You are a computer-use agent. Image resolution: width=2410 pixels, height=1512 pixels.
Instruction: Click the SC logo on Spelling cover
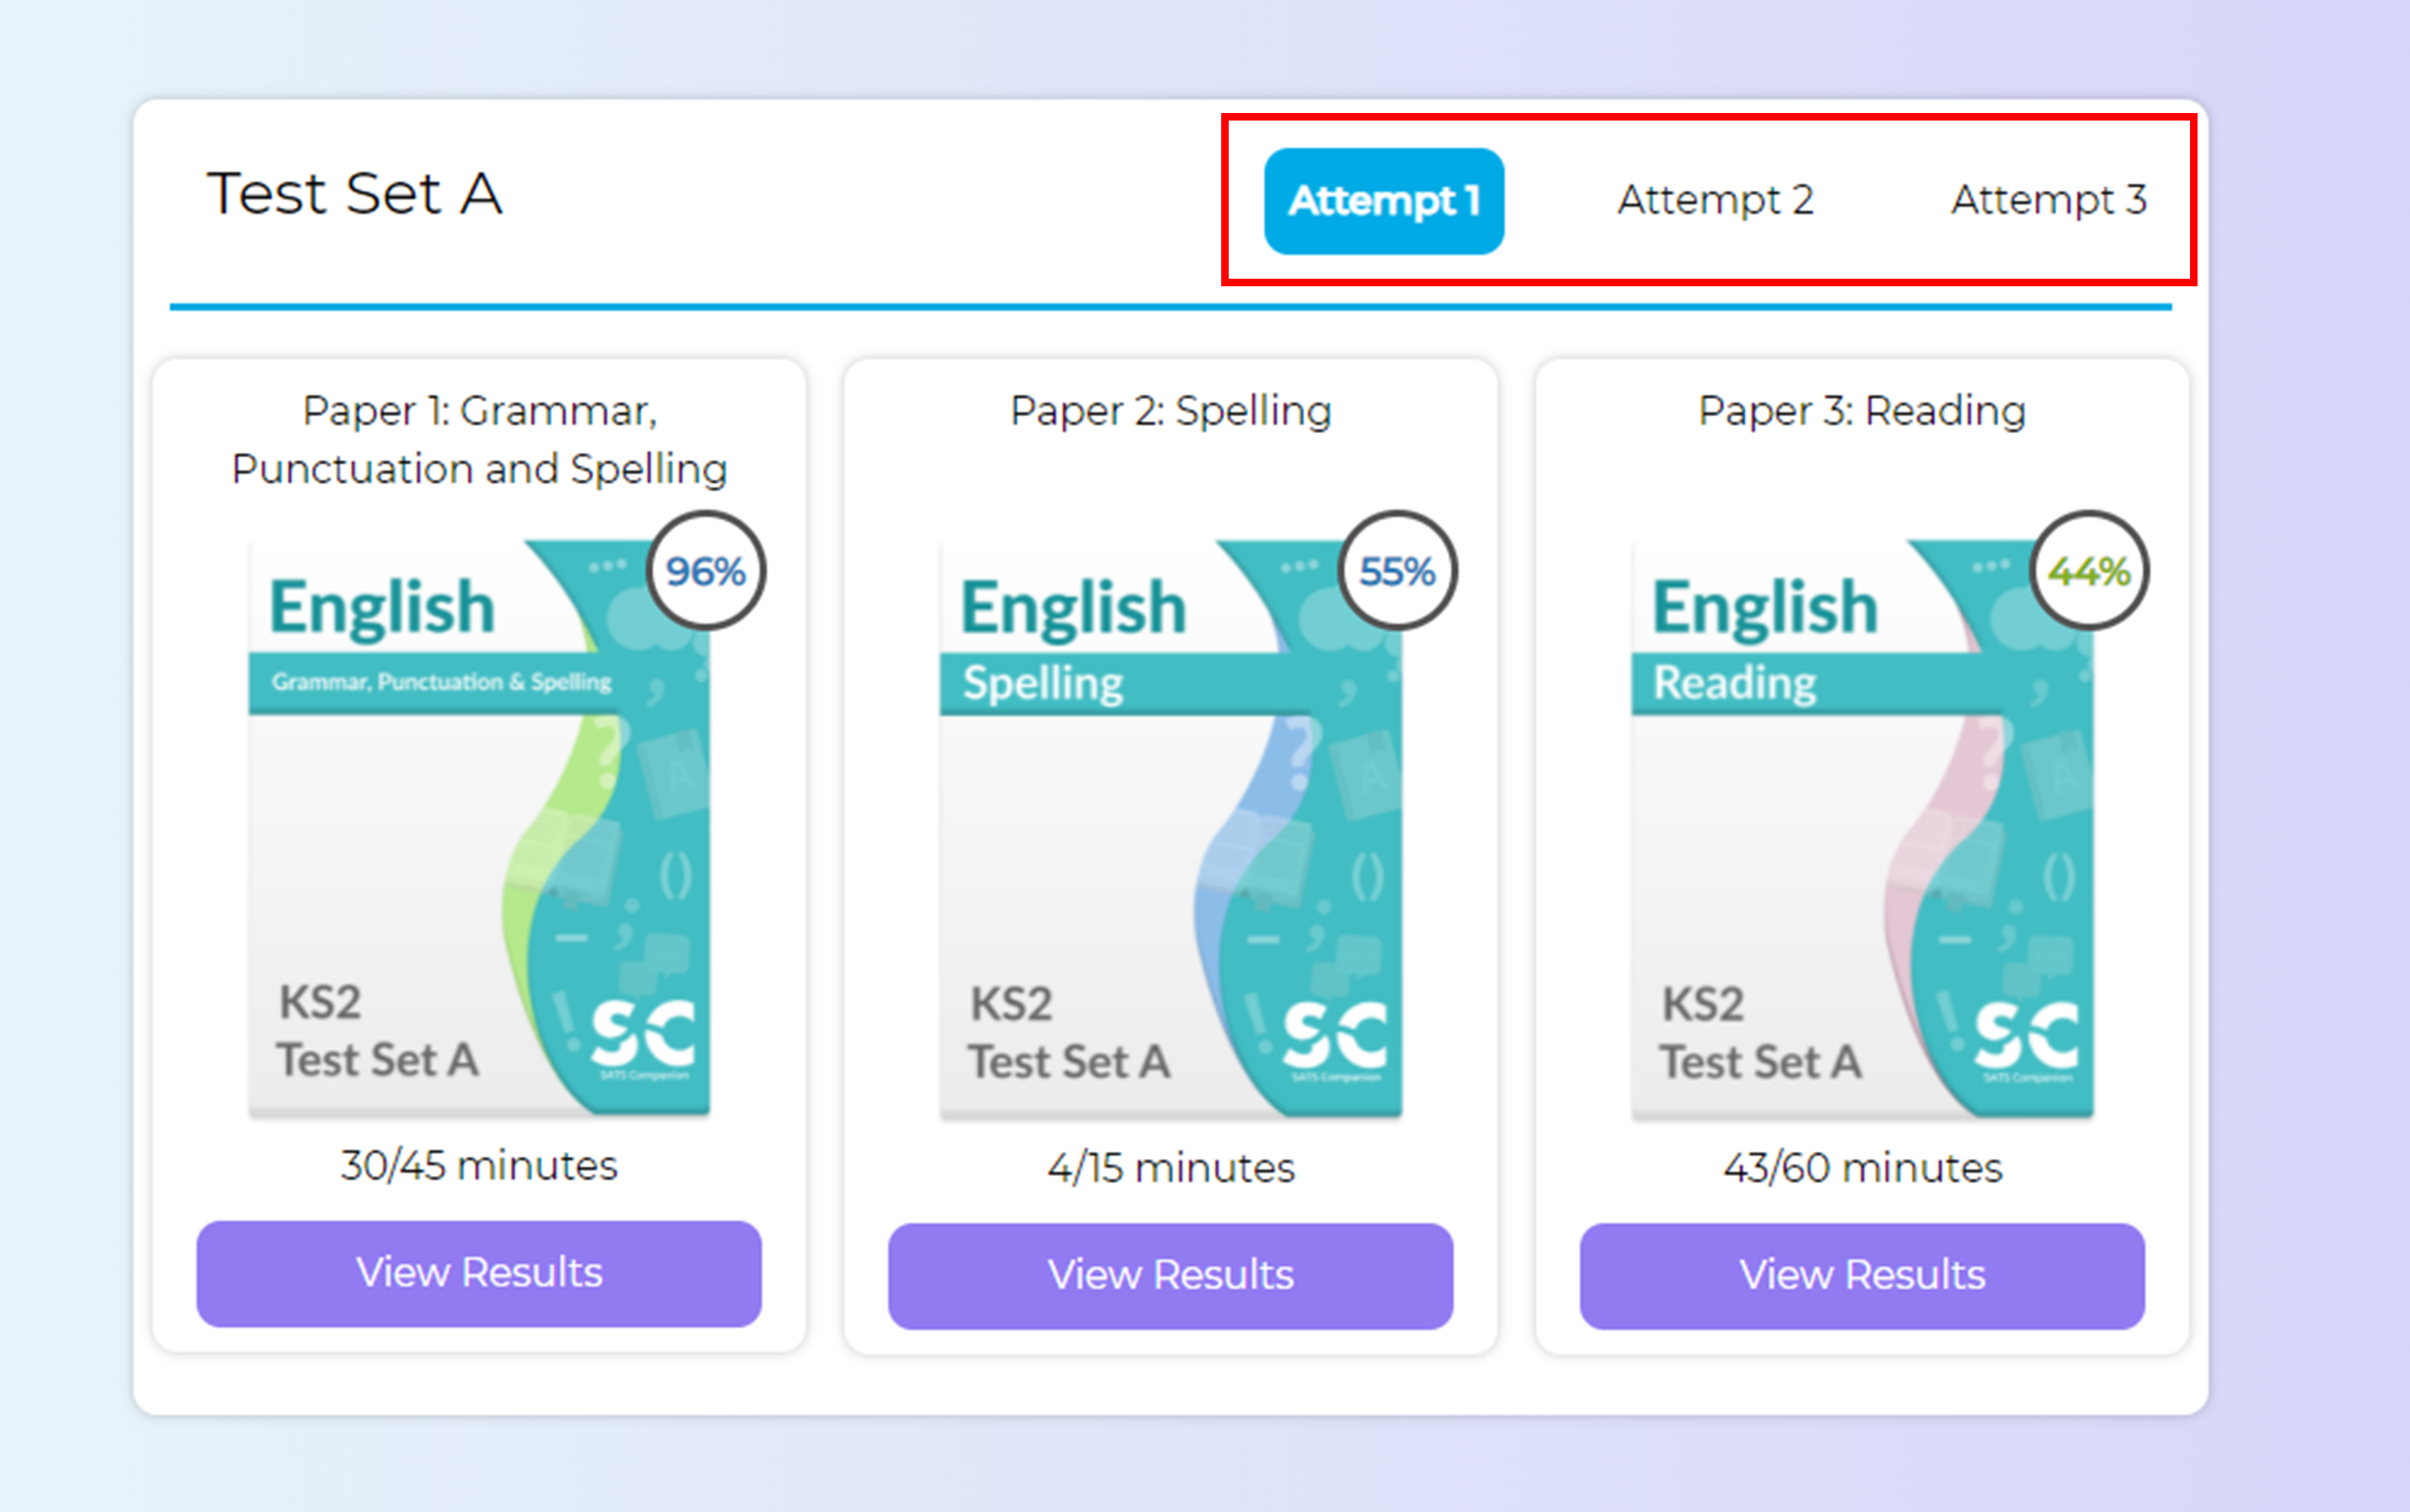click(1334, 1034)
